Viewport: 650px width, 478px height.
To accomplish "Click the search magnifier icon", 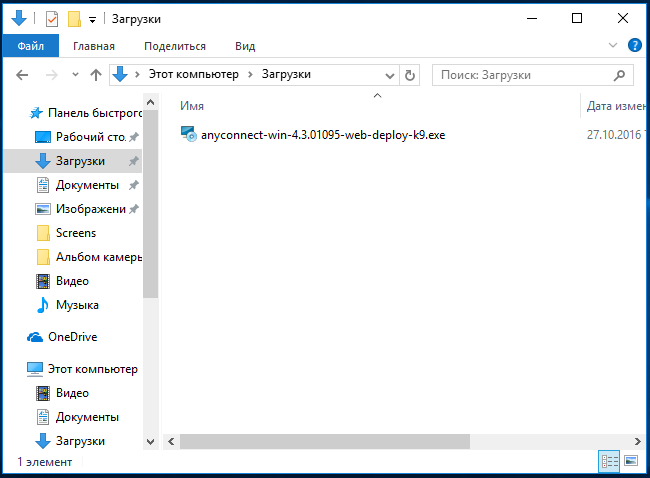I will click(619, 75).
